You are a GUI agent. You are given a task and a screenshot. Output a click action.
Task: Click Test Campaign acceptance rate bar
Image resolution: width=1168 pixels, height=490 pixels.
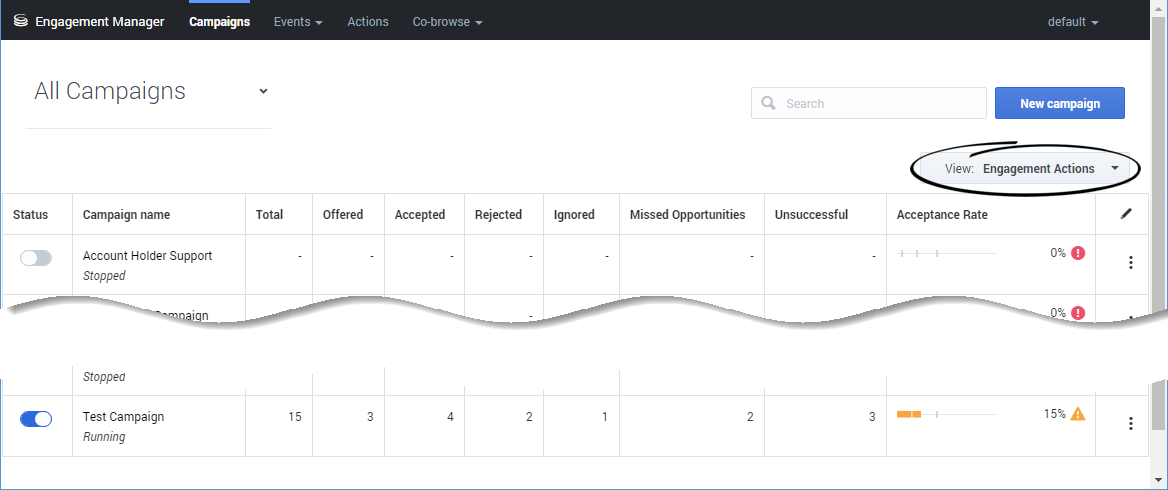(946, 414)
